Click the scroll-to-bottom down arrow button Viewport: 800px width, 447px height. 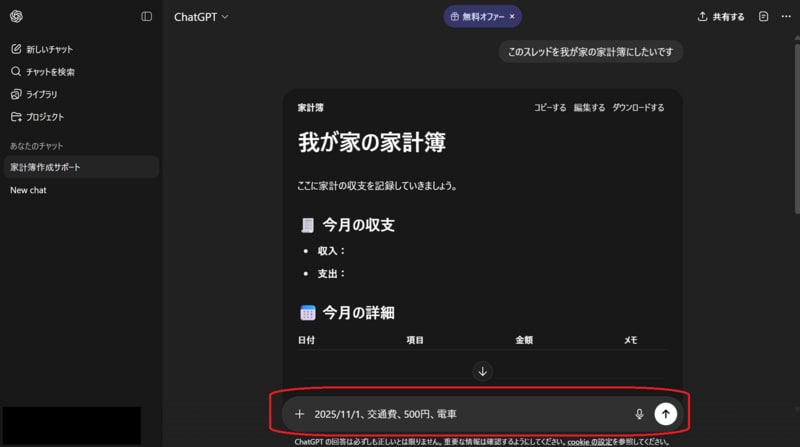click(483, 371)
